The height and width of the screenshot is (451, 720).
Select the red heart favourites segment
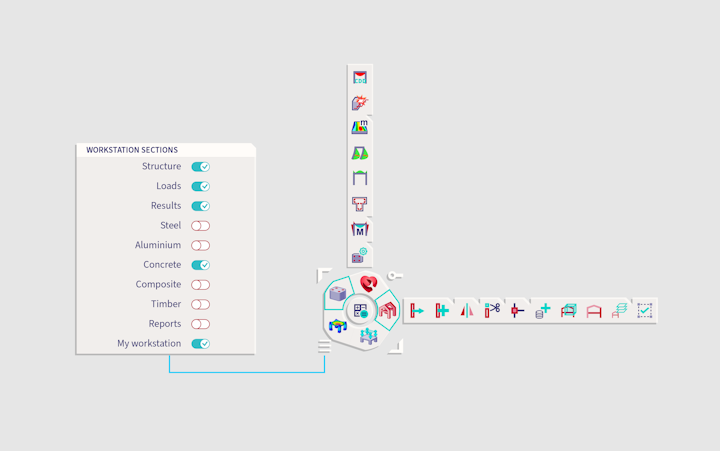[367, 285]
